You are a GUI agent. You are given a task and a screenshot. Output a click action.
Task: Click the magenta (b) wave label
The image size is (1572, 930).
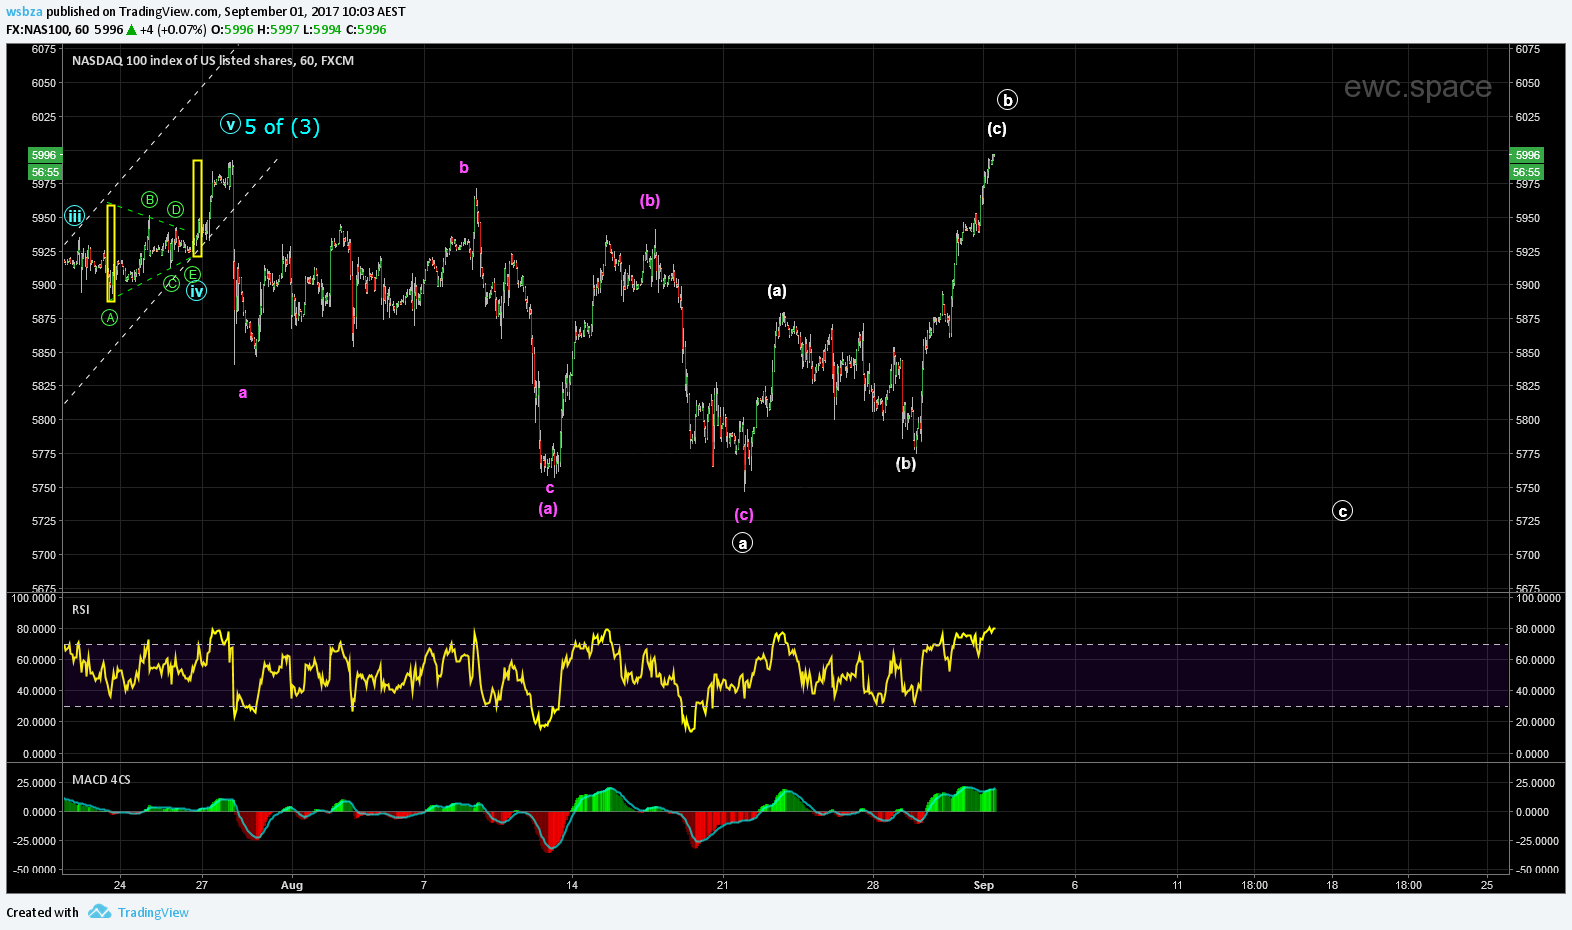[x=650, y=201]
